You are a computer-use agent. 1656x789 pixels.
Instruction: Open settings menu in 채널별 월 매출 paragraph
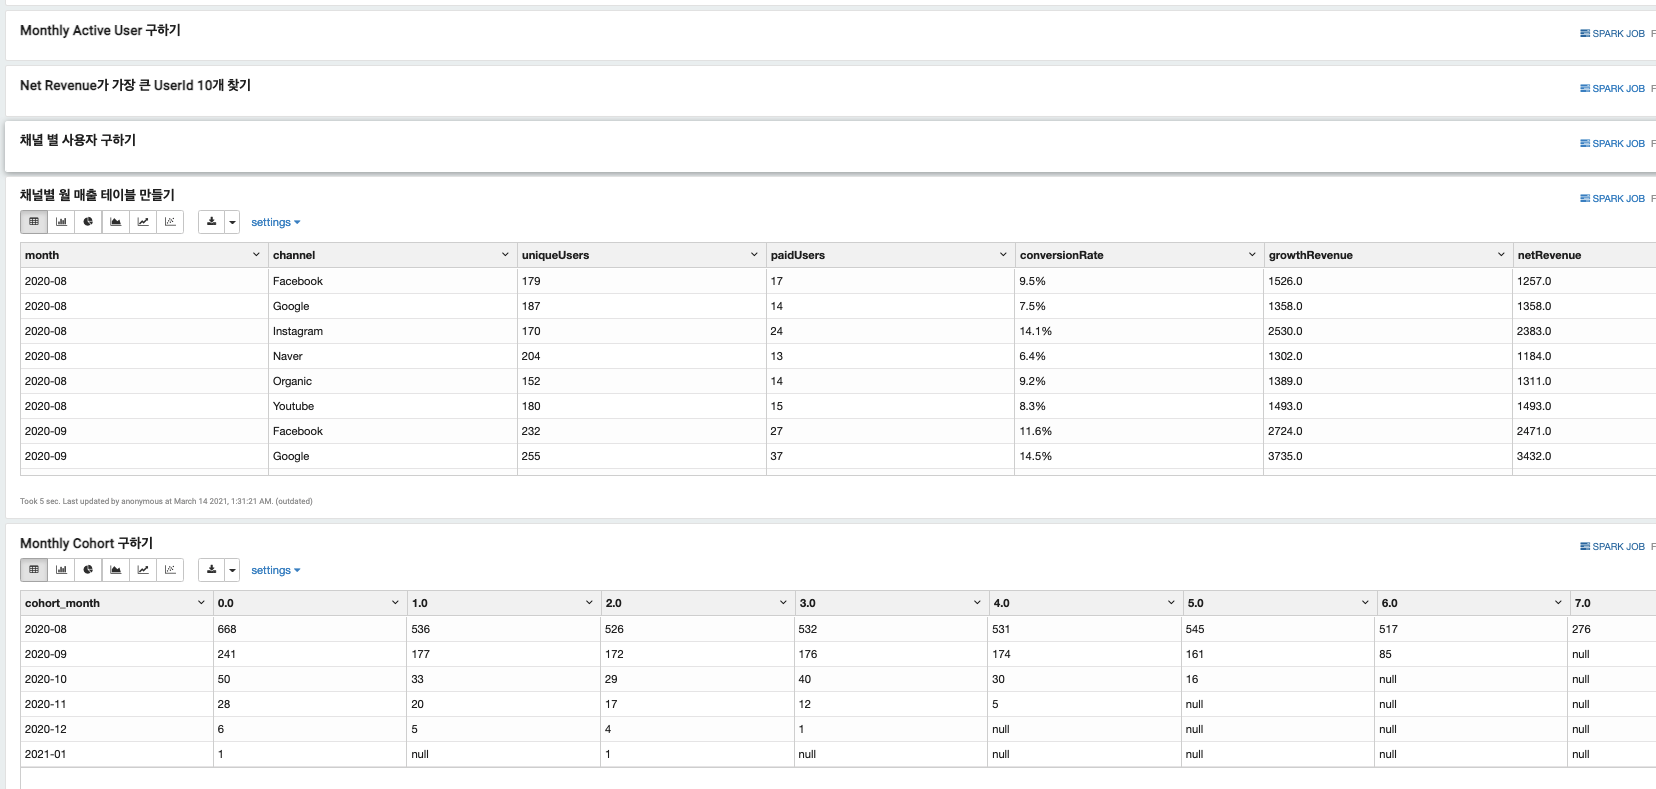[275, 222]
